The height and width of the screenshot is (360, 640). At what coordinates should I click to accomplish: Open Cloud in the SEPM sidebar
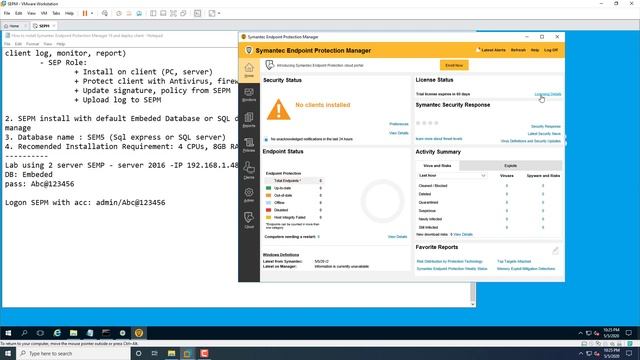pos(249,220)
